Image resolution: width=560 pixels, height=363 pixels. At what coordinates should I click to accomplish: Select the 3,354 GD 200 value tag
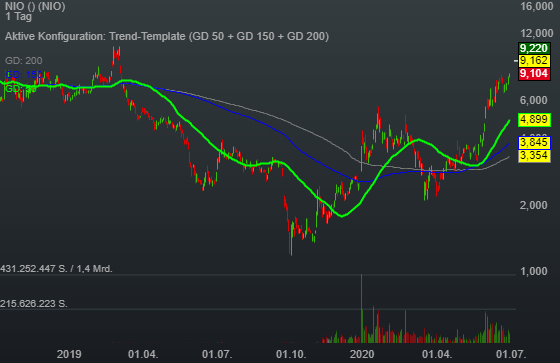click(x=534, y=156)
